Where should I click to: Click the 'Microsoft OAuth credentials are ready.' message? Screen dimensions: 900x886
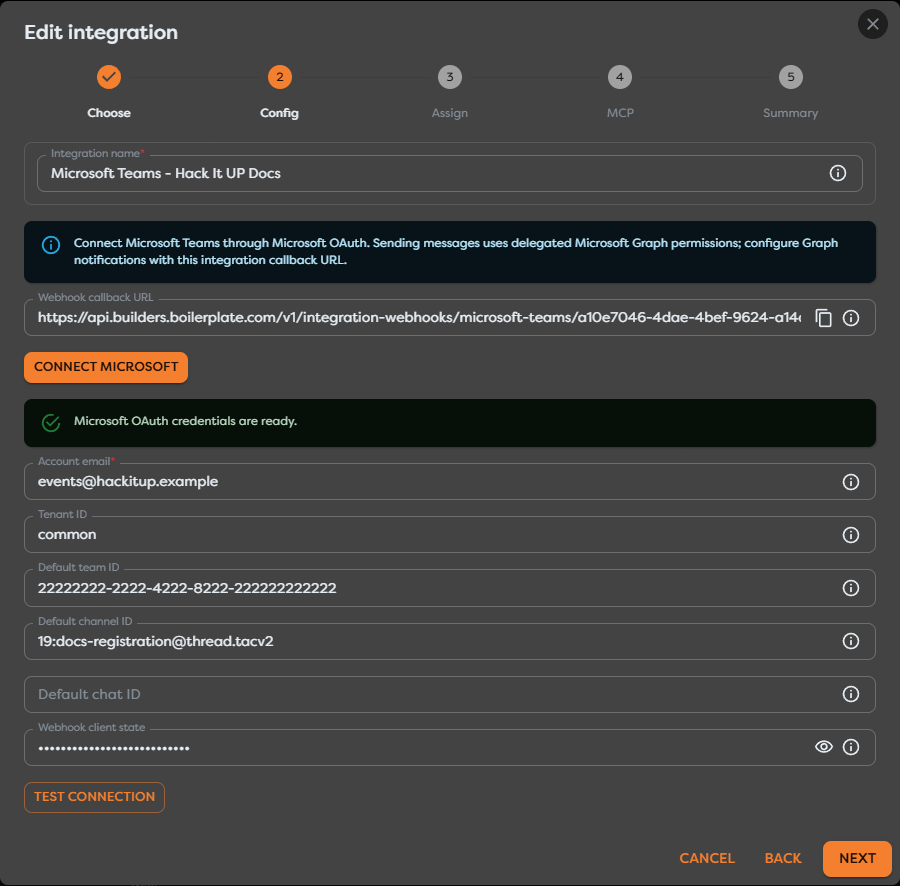(x=185, y=421)
